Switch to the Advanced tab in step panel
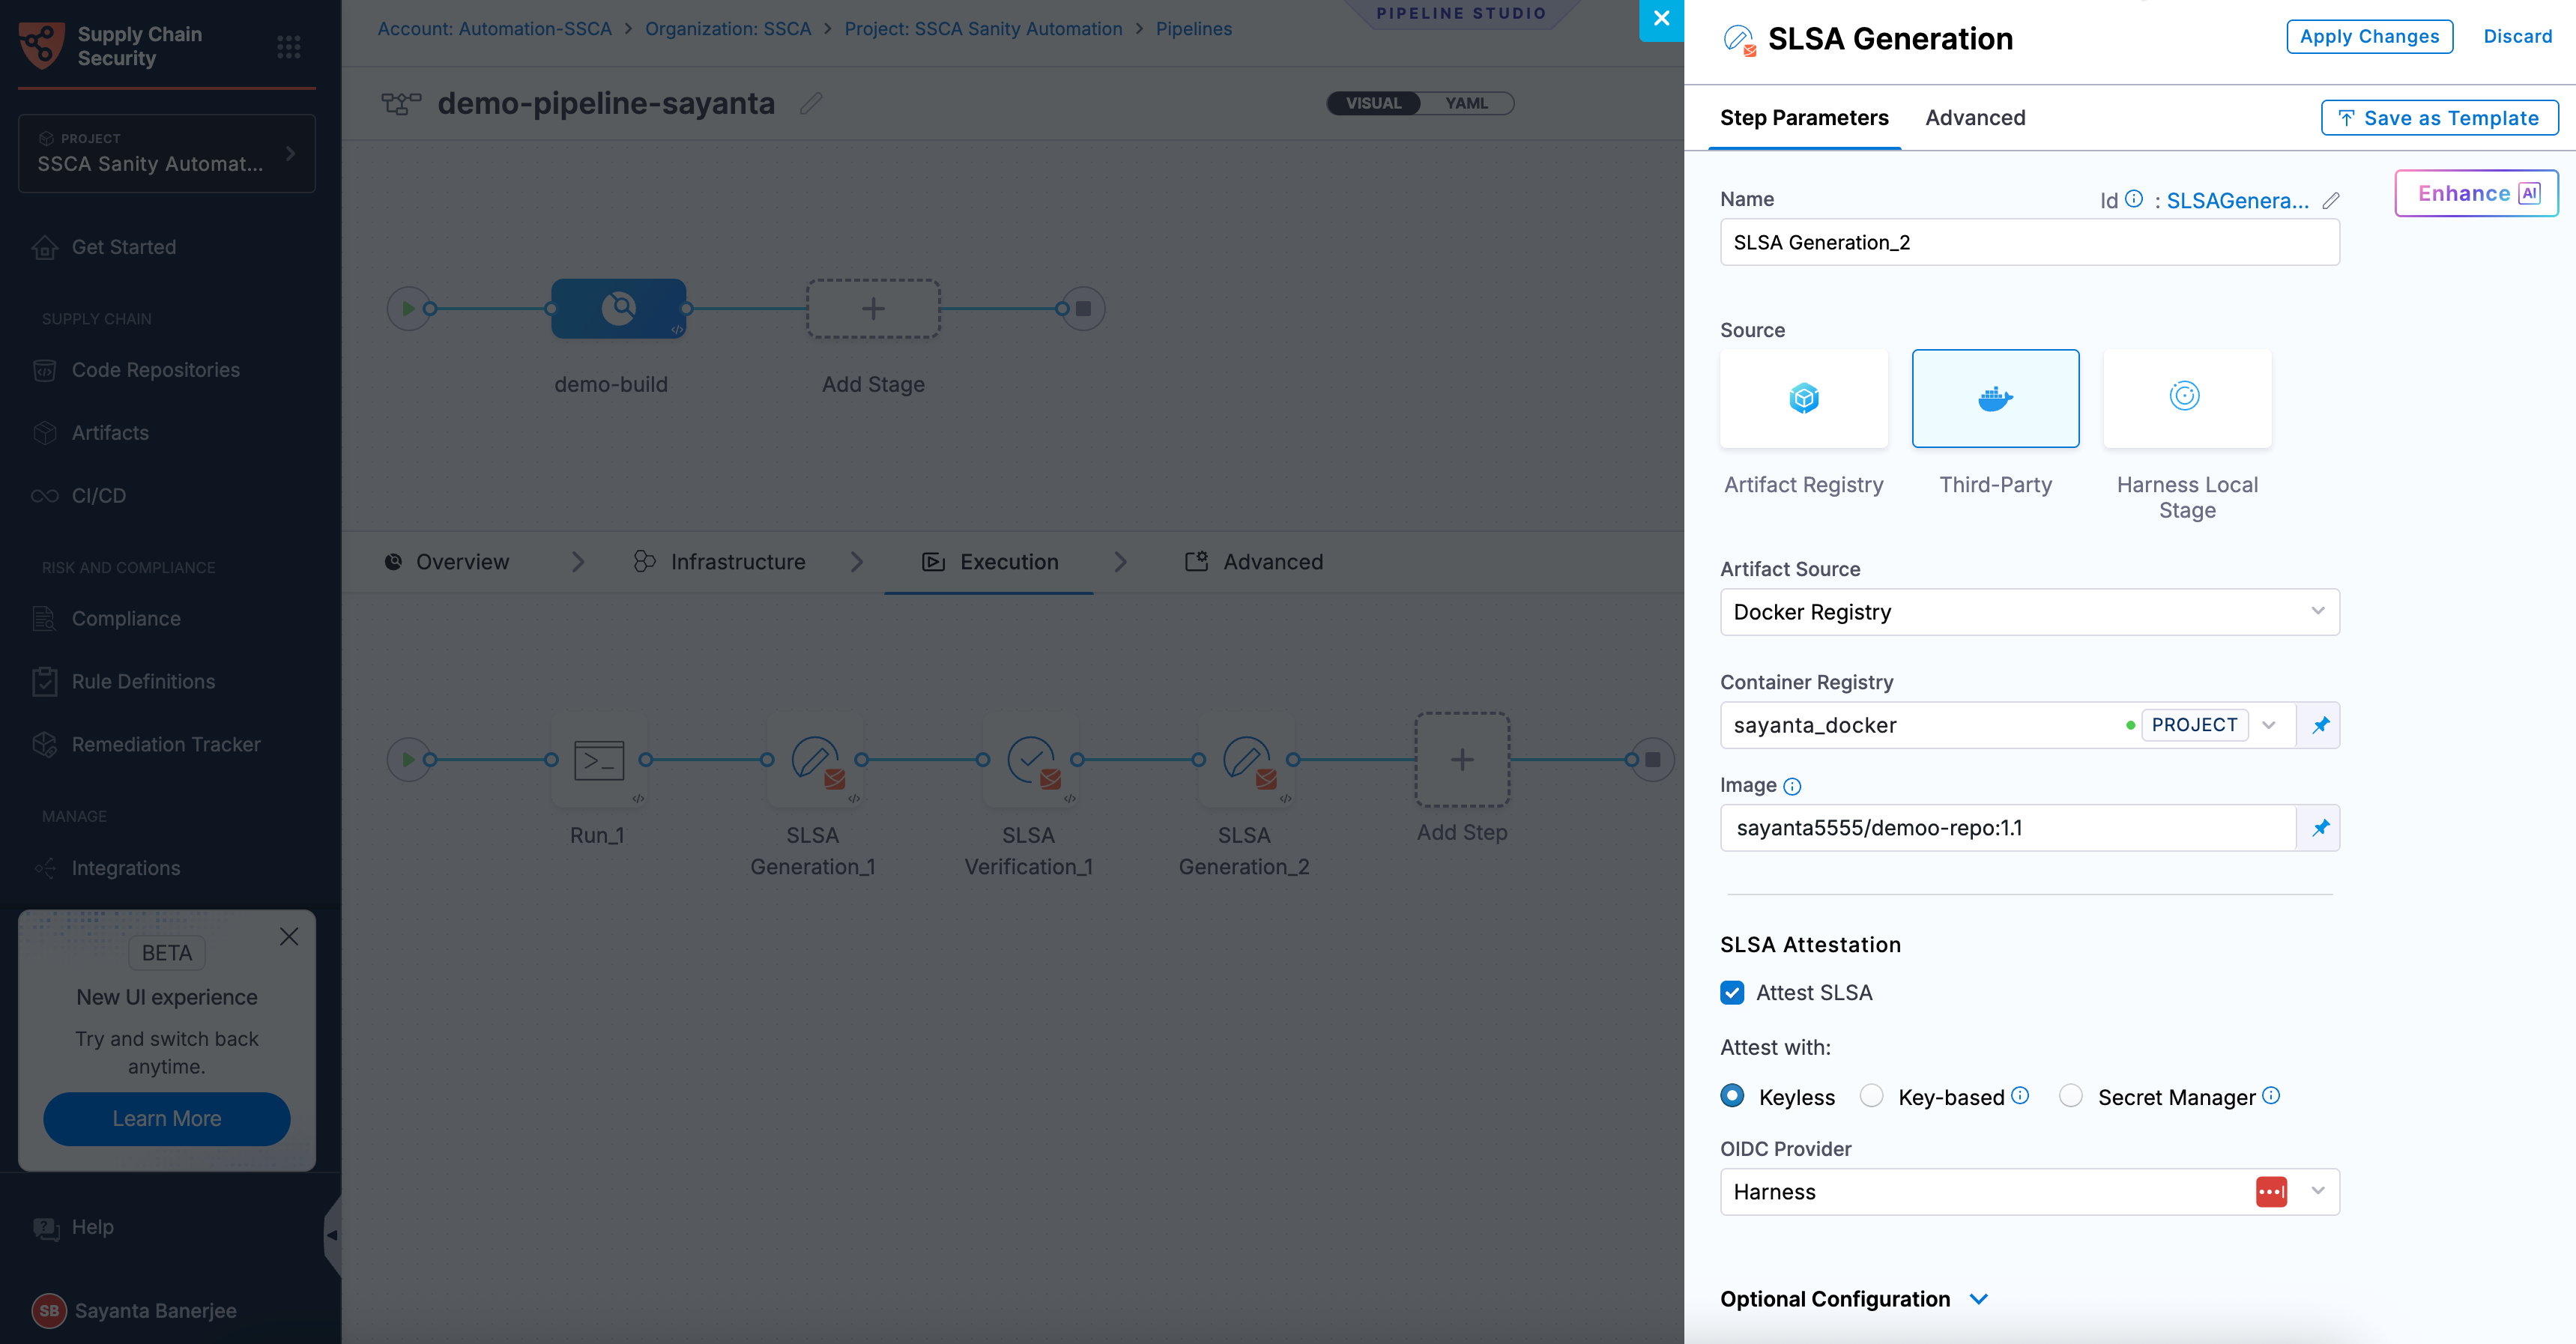Screen dimensions: 2576x1344 coord(1974,118)
